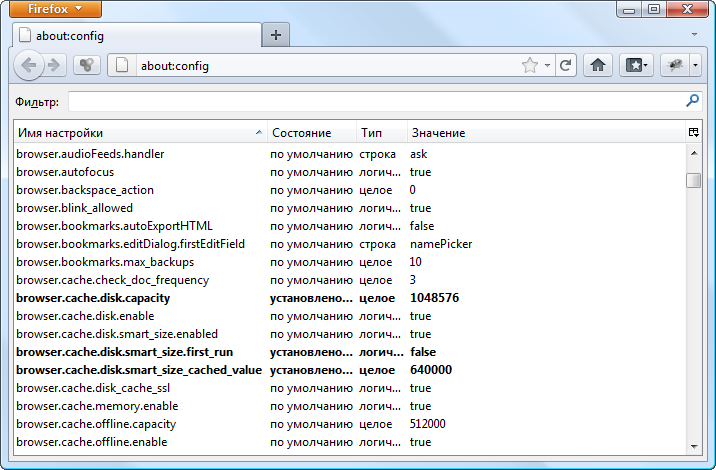This screenshot has height=470, width=716.
Task: Open the bookmarks menu button
Action: (x=636, y=65)
